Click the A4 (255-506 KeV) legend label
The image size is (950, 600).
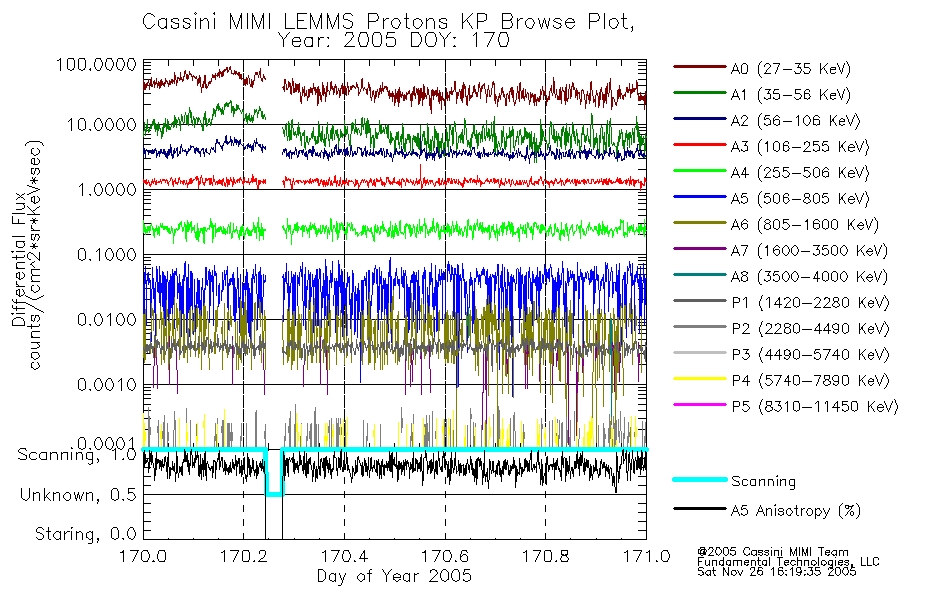click(x=800, y=173)
